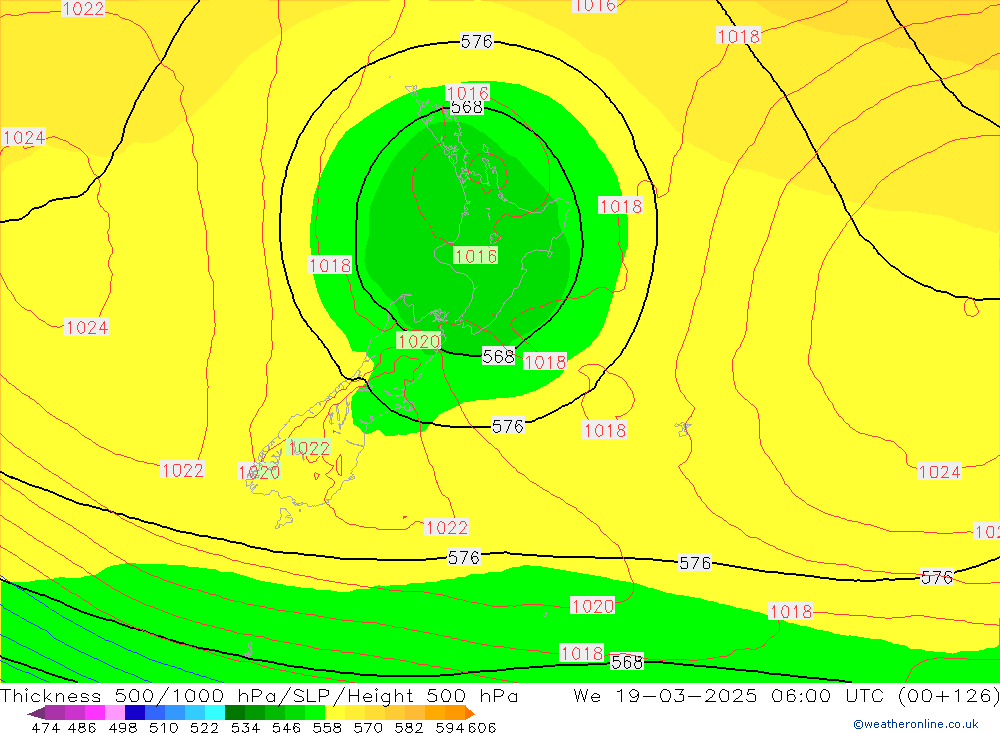
Task: Select the cyan legend swatch before the greens
Action: [x=215, y=713]
